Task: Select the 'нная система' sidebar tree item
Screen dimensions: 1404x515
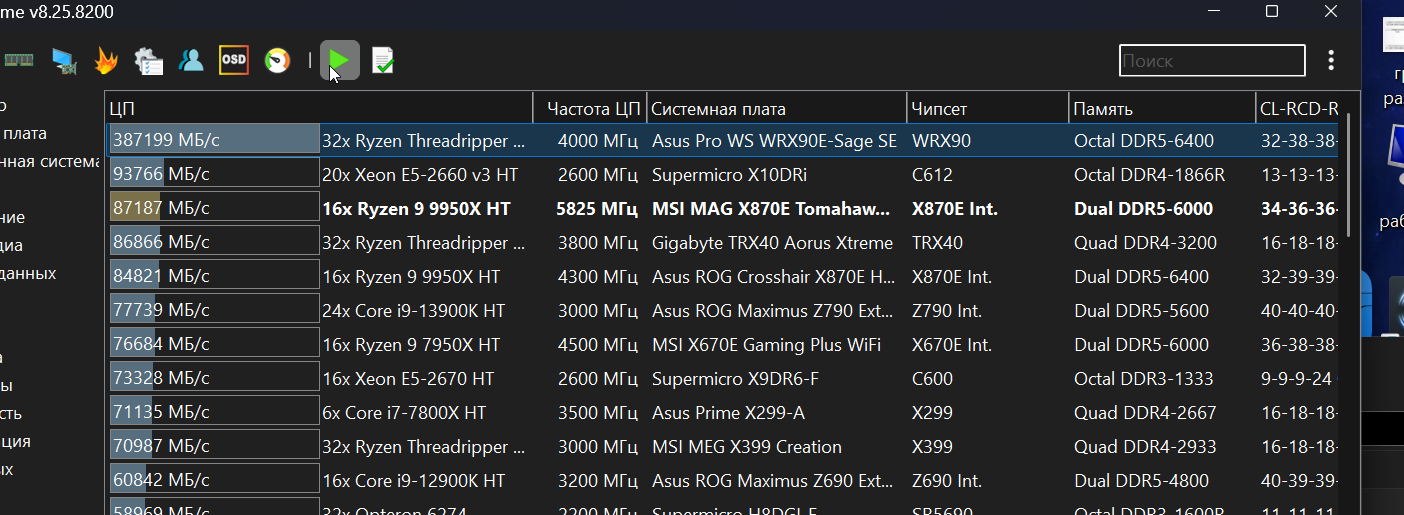Action: click(x=50, y=162)
